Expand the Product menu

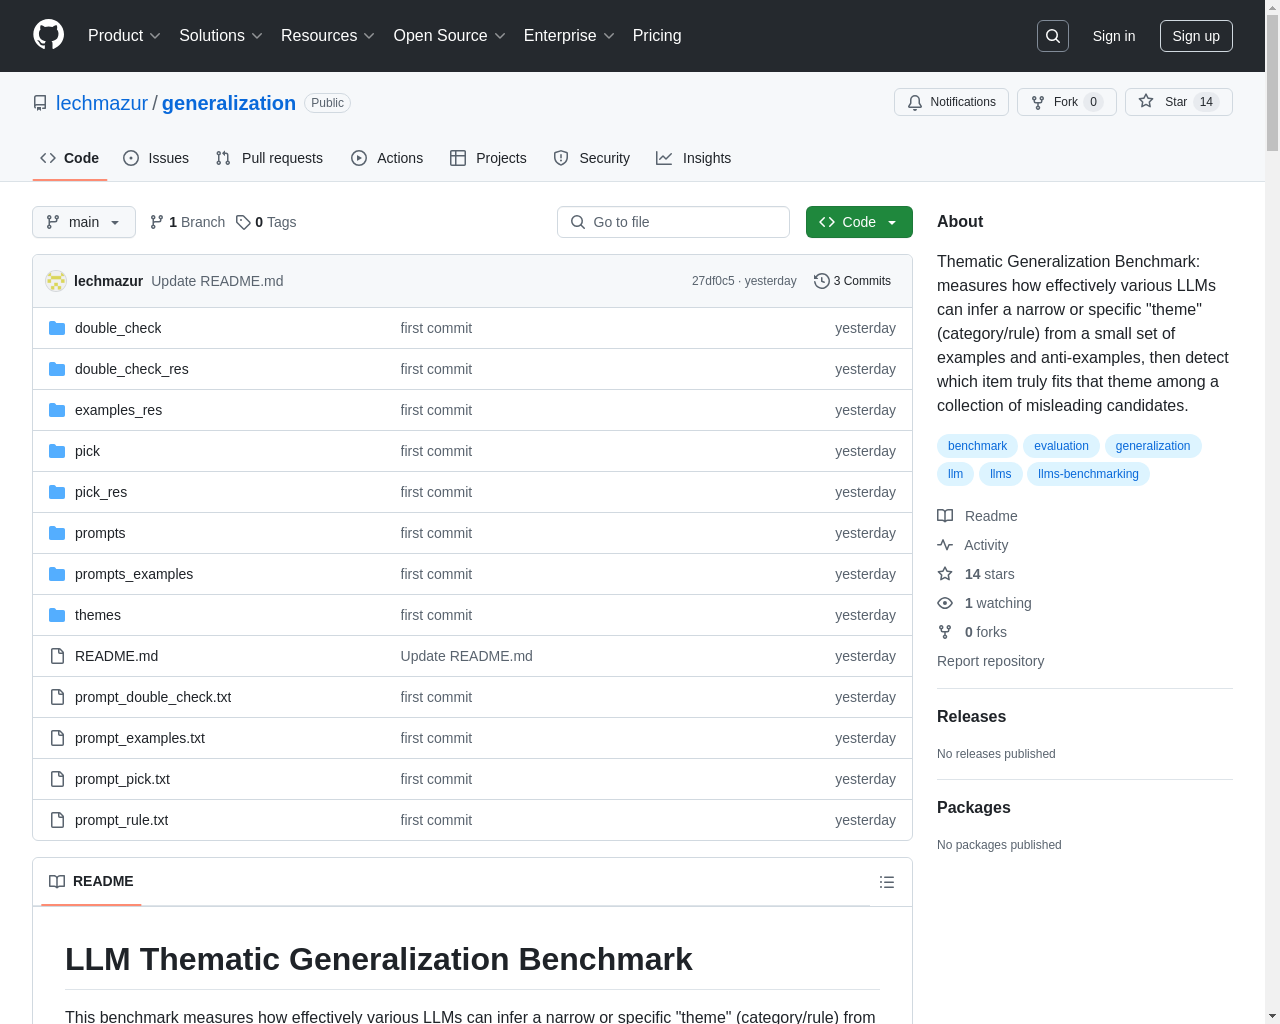click(124, 36)
